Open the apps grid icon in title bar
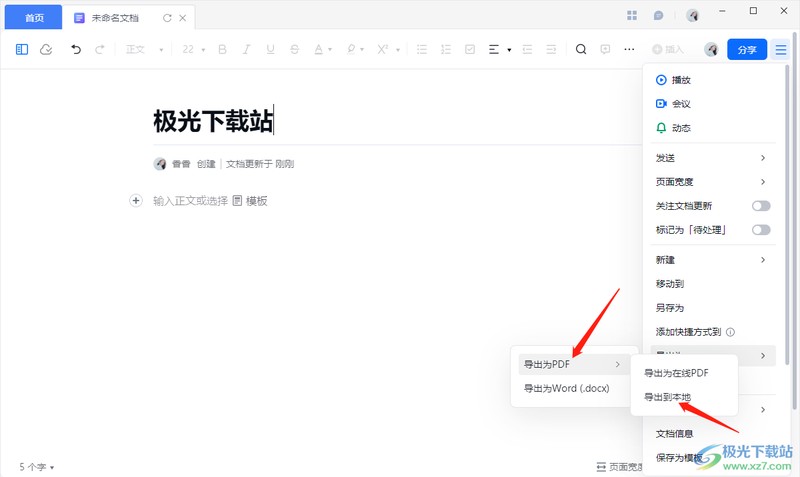800x477 pixels. point(632,16)
